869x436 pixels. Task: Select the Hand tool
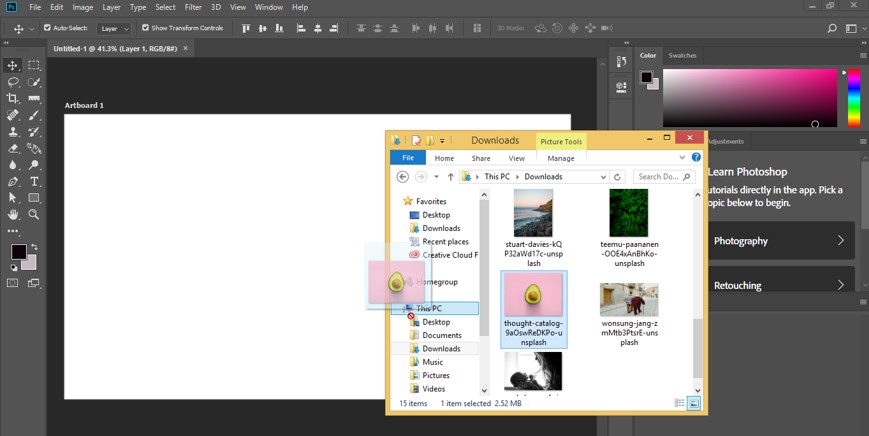pos(13,214)
